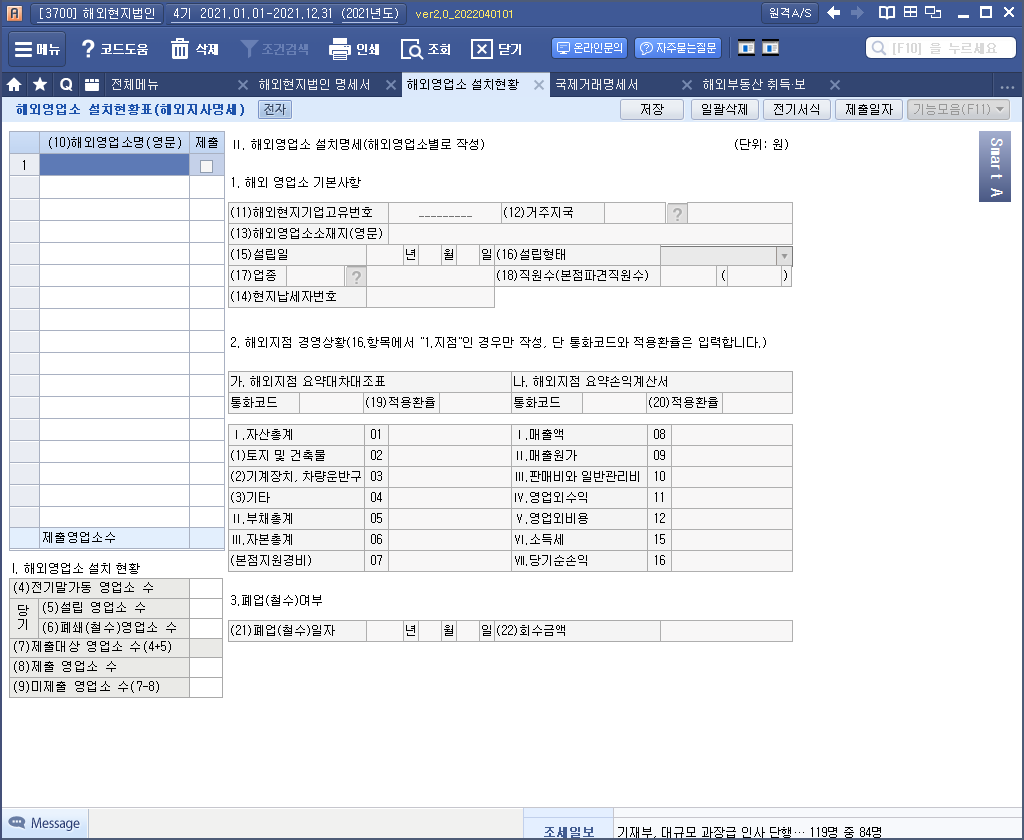Open the 거주지국 code help question mark
The width and height of the screenshot is (1024, 840).
(x=677, y=213)
